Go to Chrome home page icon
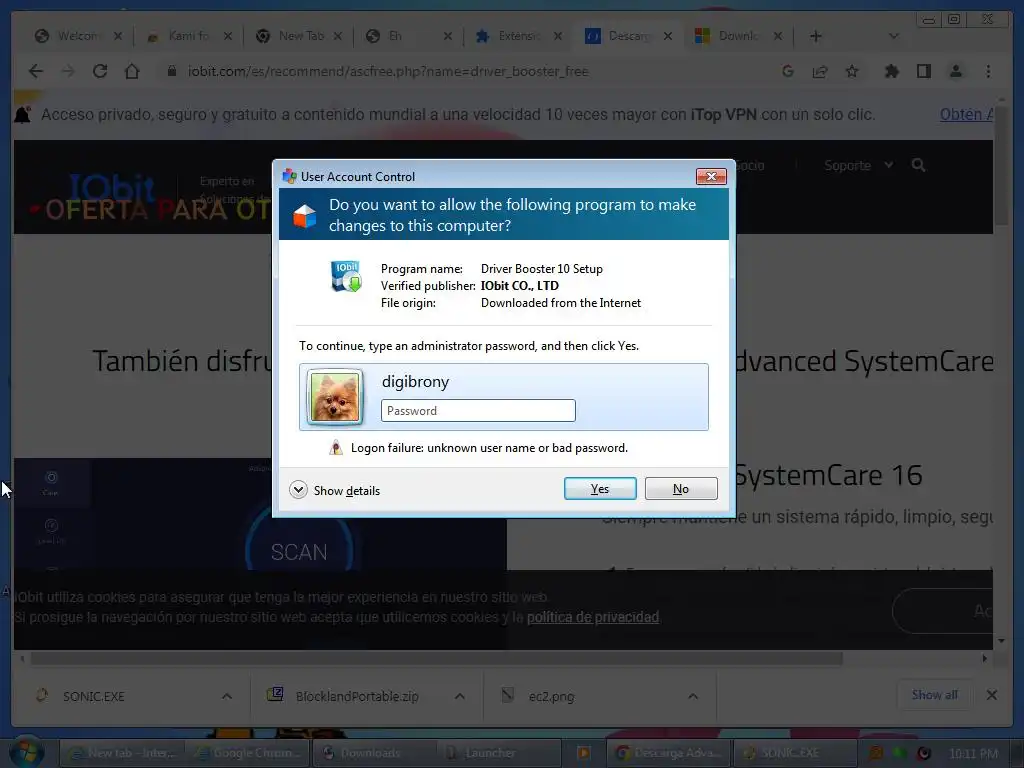This screenshot has width=1024, height=768. pyautogui.click(x=132, y=71)
